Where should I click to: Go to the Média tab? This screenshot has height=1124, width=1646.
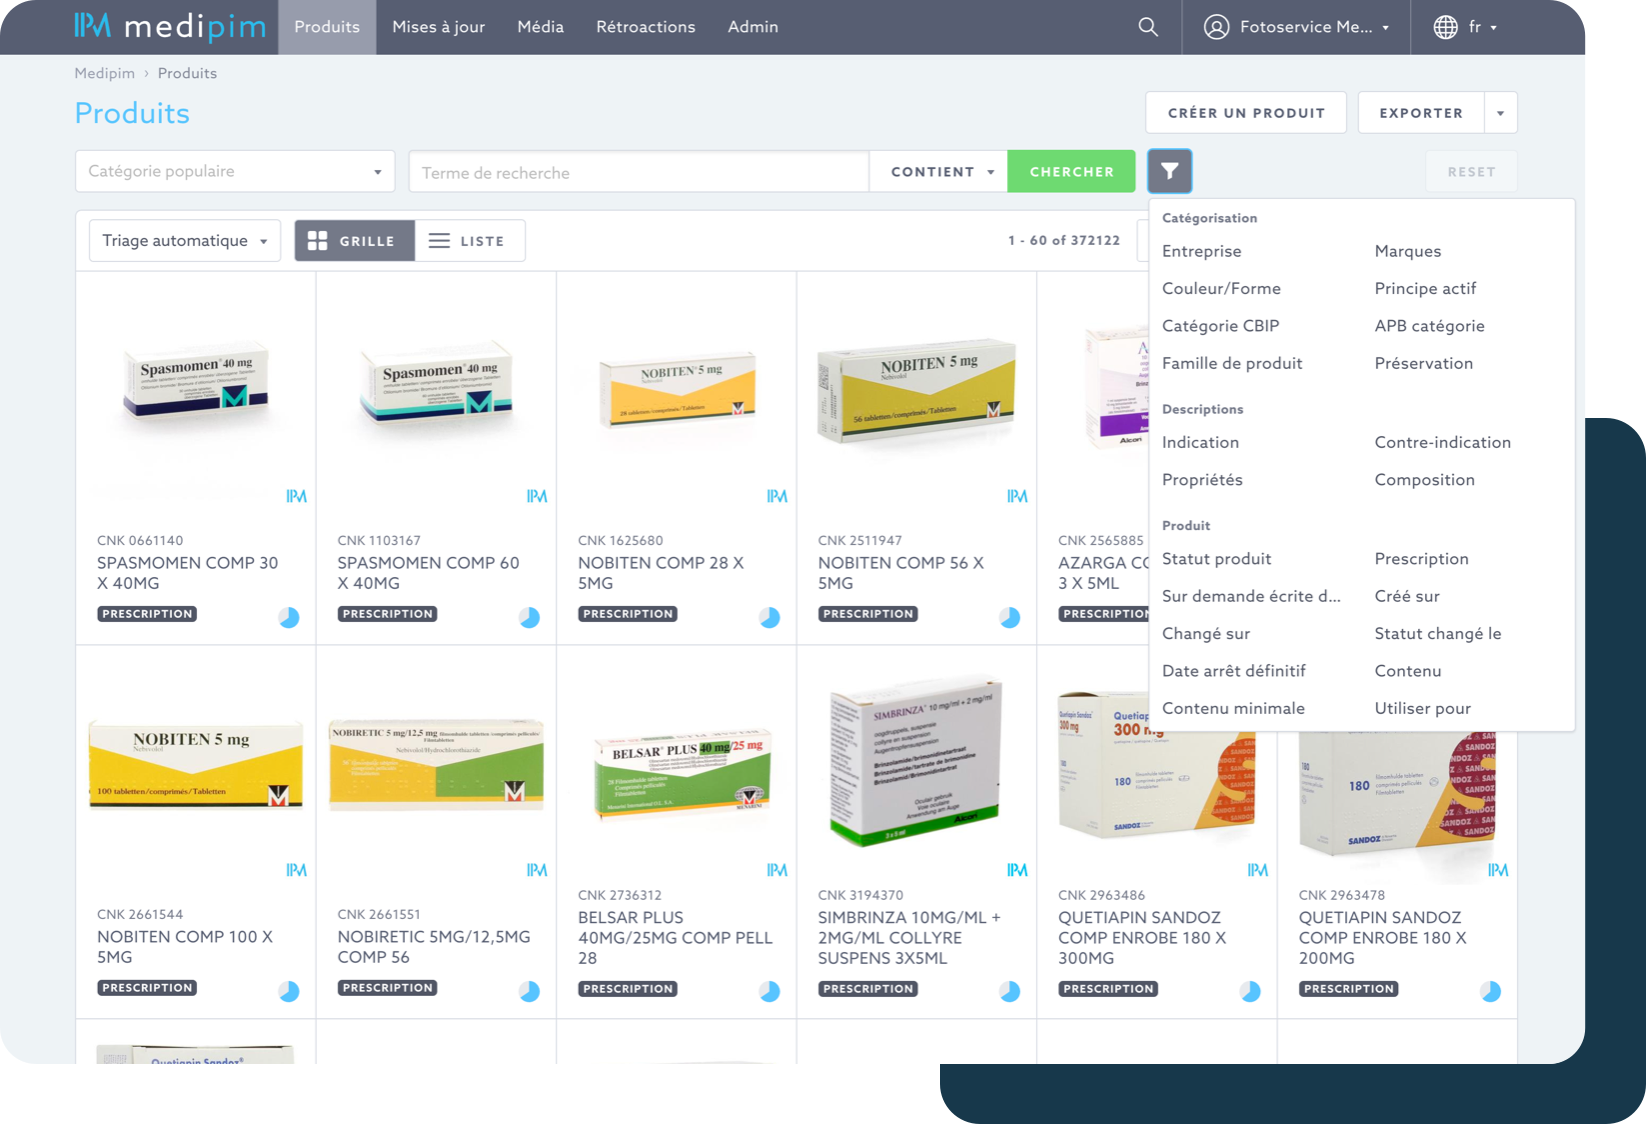coord(541,27)
